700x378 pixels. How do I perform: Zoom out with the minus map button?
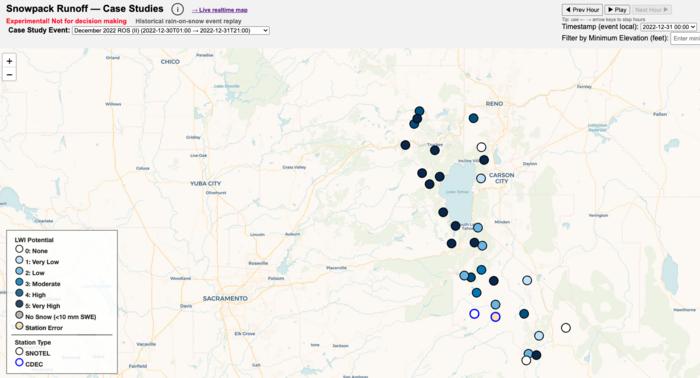9,75
